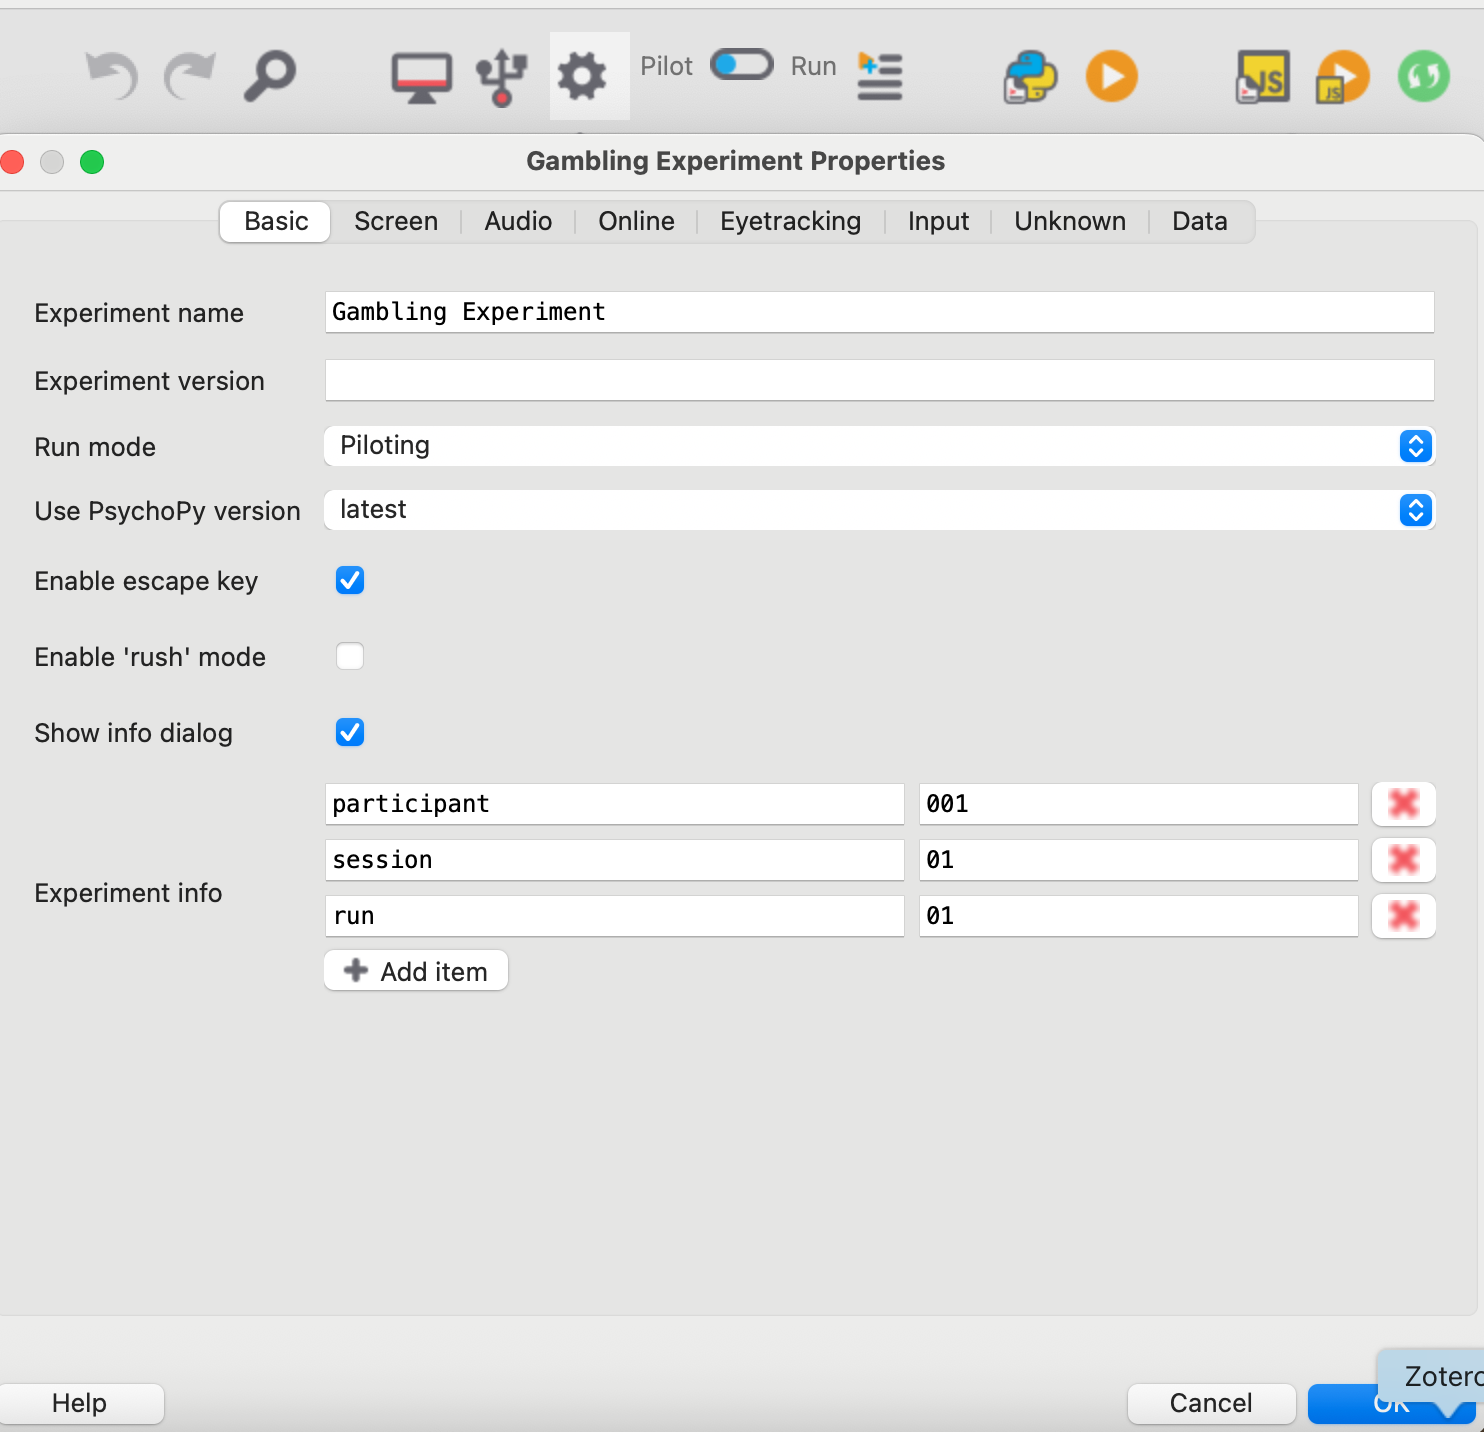Open the Run mode Piloting dropdown
Screen dimensions: 1484x1432
(x=880, y=446)
